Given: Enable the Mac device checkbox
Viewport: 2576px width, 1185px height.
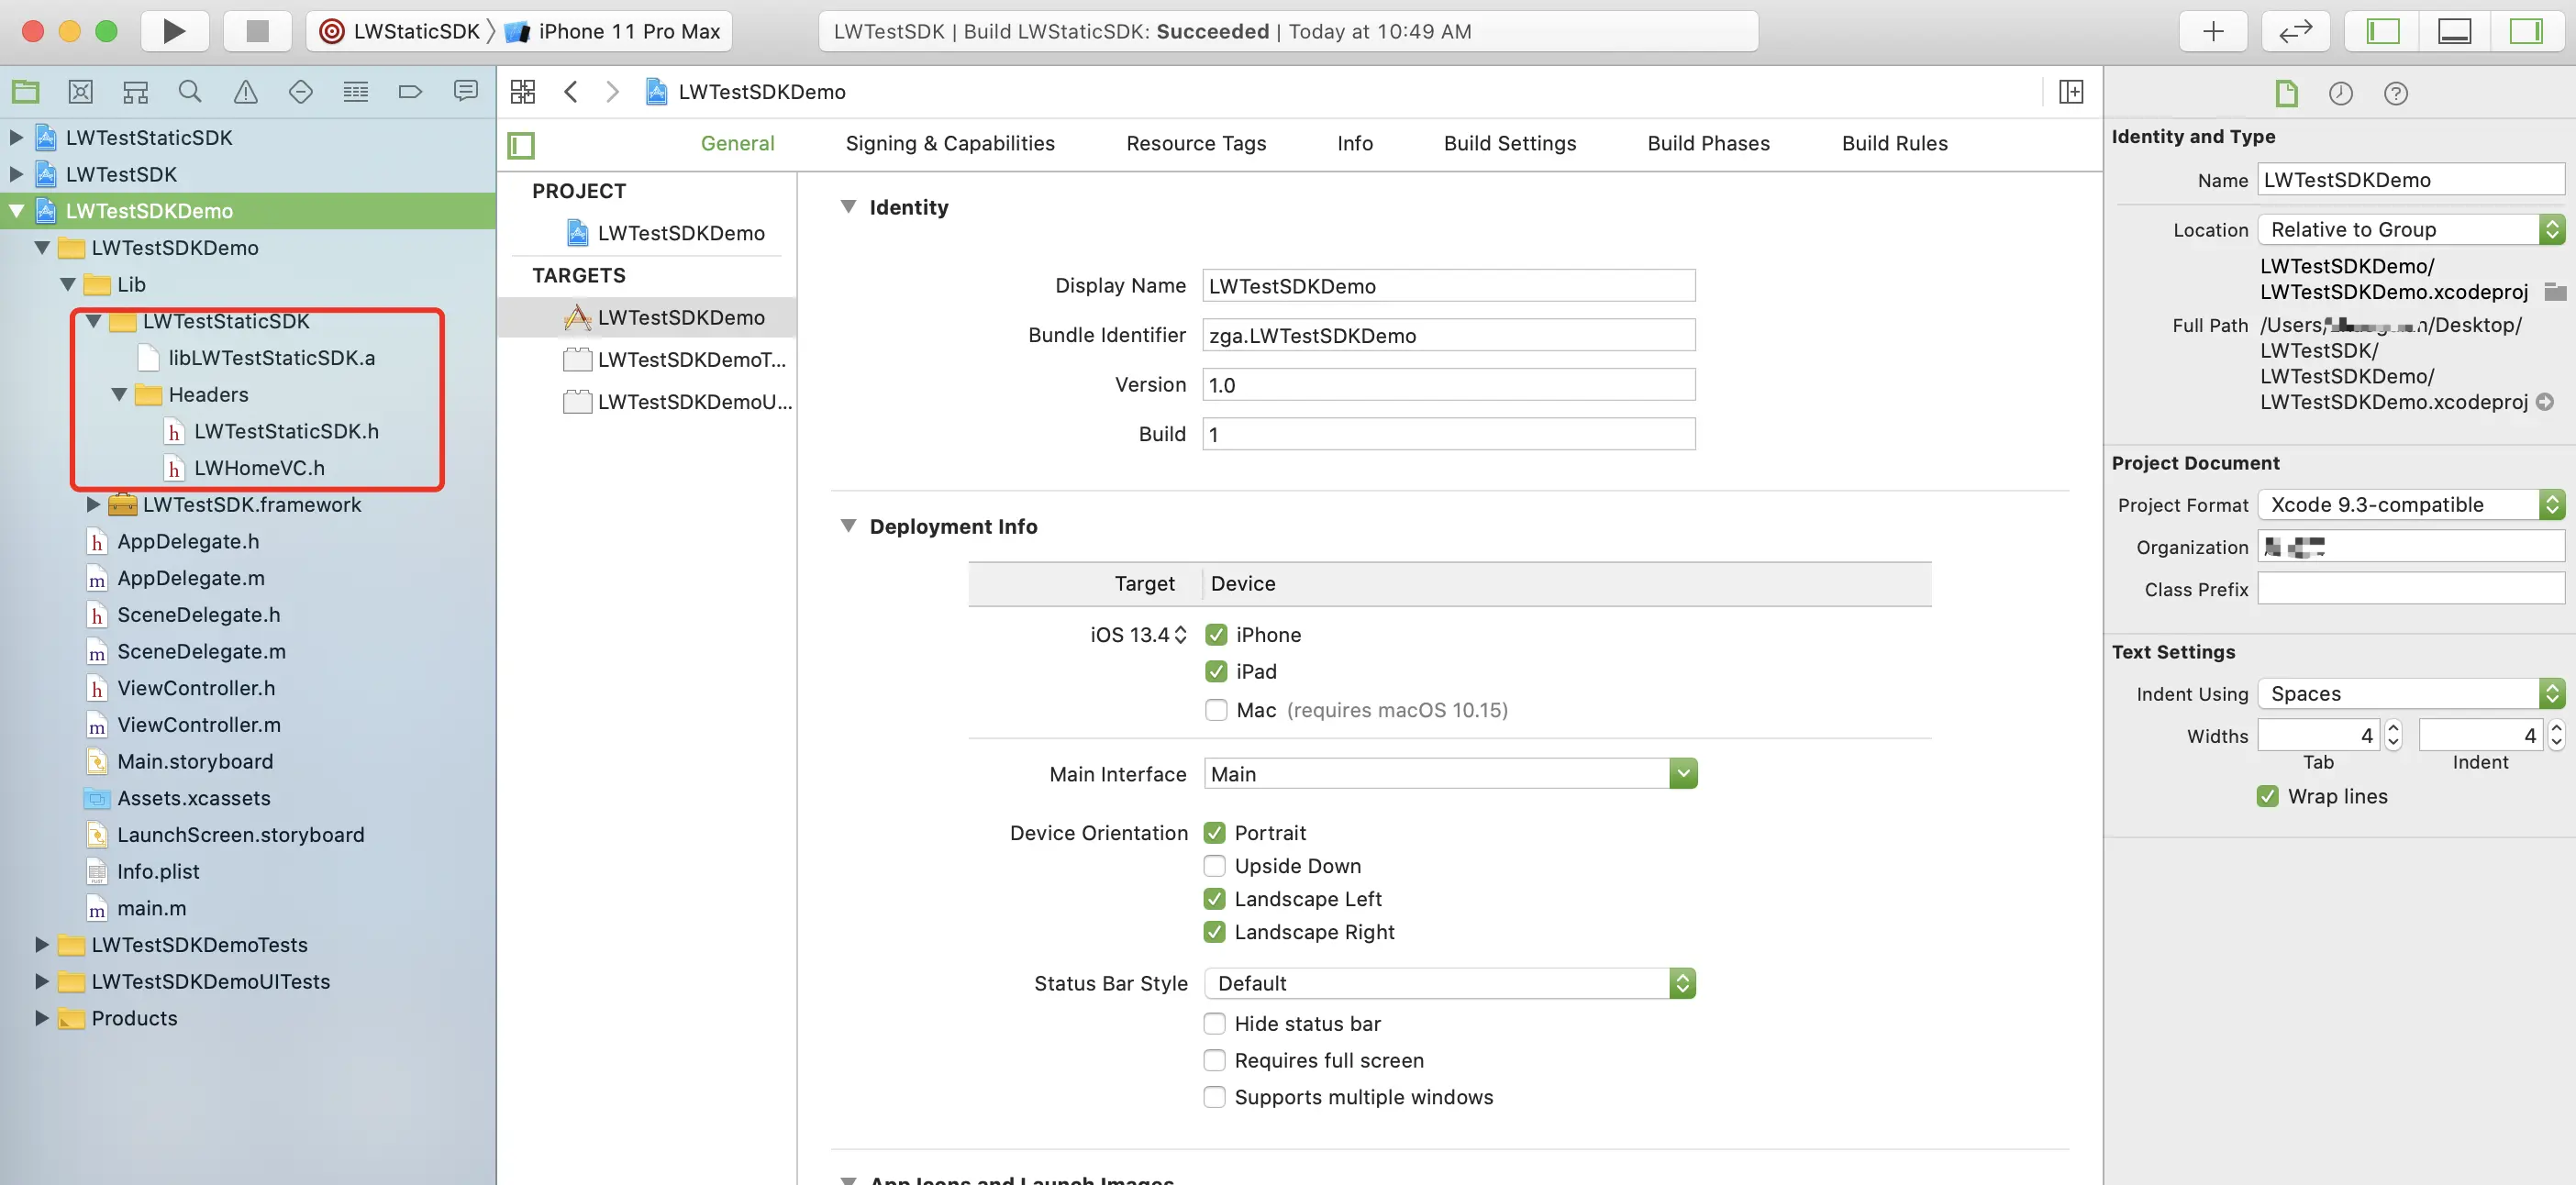Looking at the screenshot, I should 1216,710.
